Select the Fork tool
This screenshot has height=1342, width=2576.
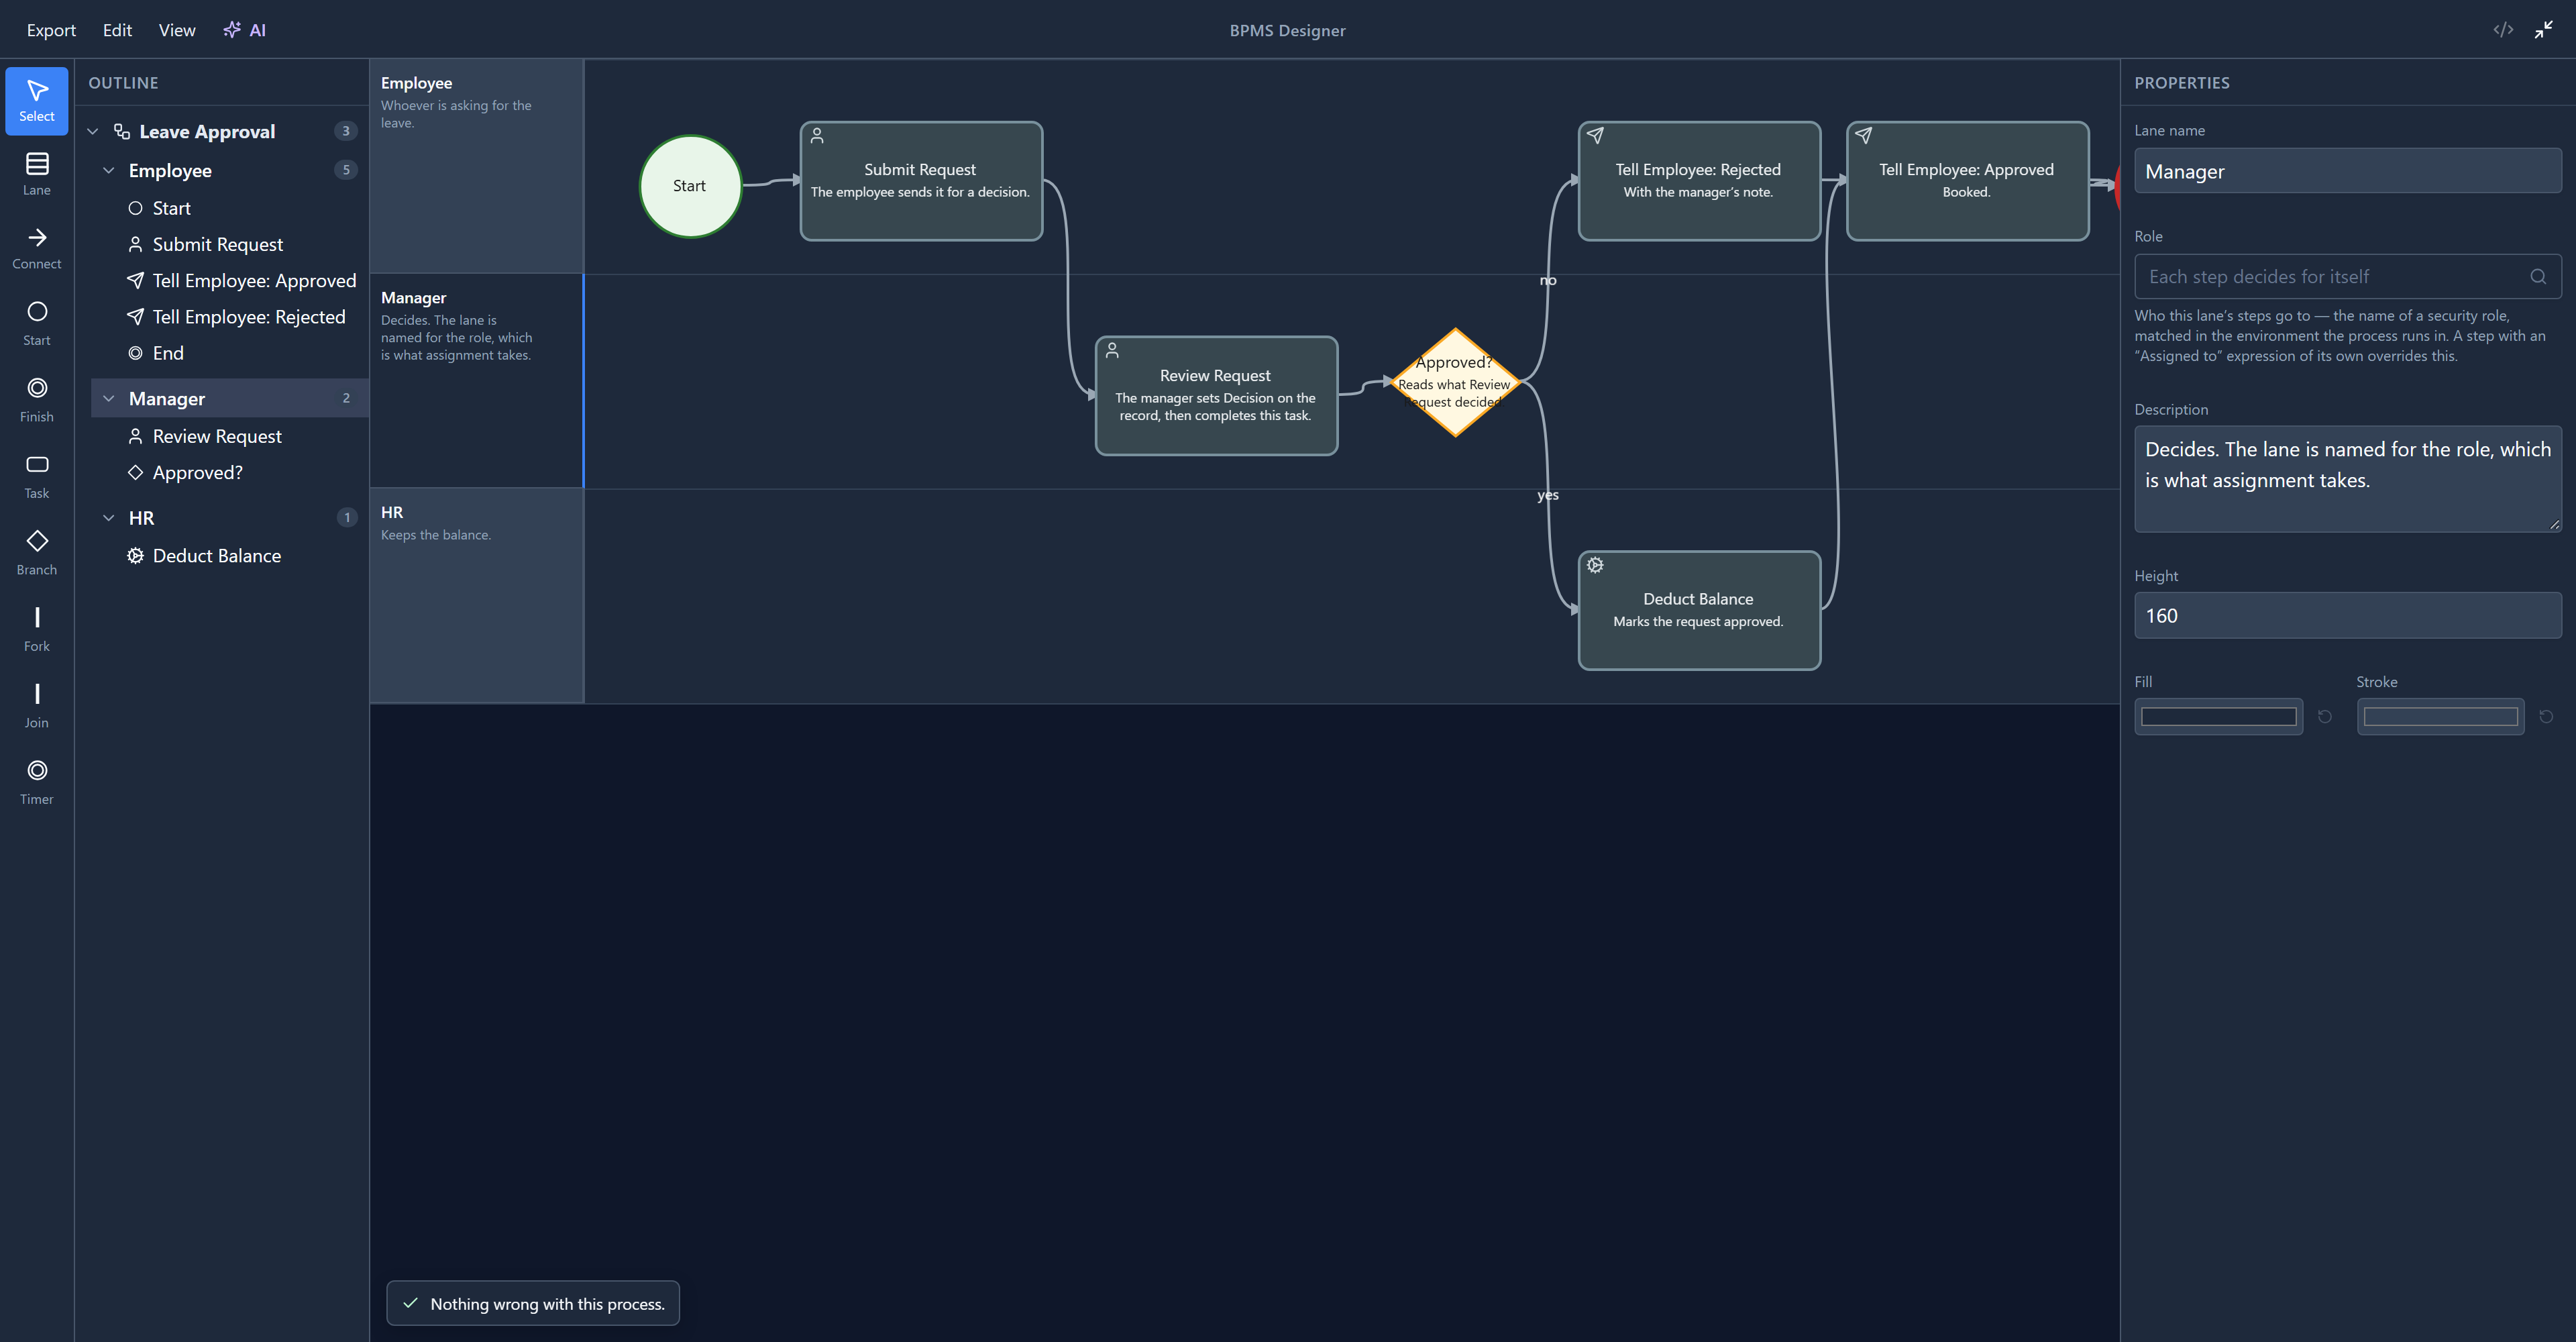pos(37,630)
